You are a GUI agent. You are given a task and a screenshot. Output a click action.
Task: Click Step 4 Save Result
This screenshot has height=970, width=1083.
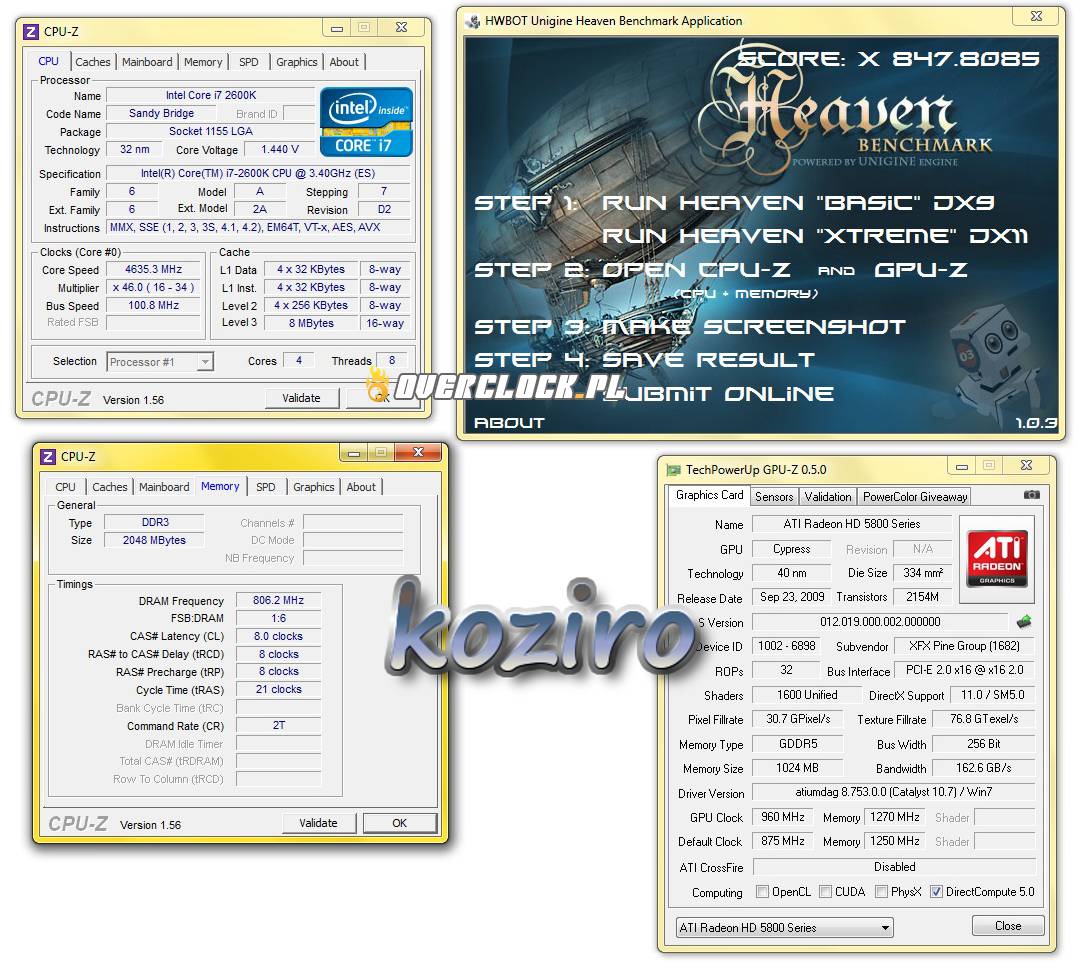pos(644,360)
